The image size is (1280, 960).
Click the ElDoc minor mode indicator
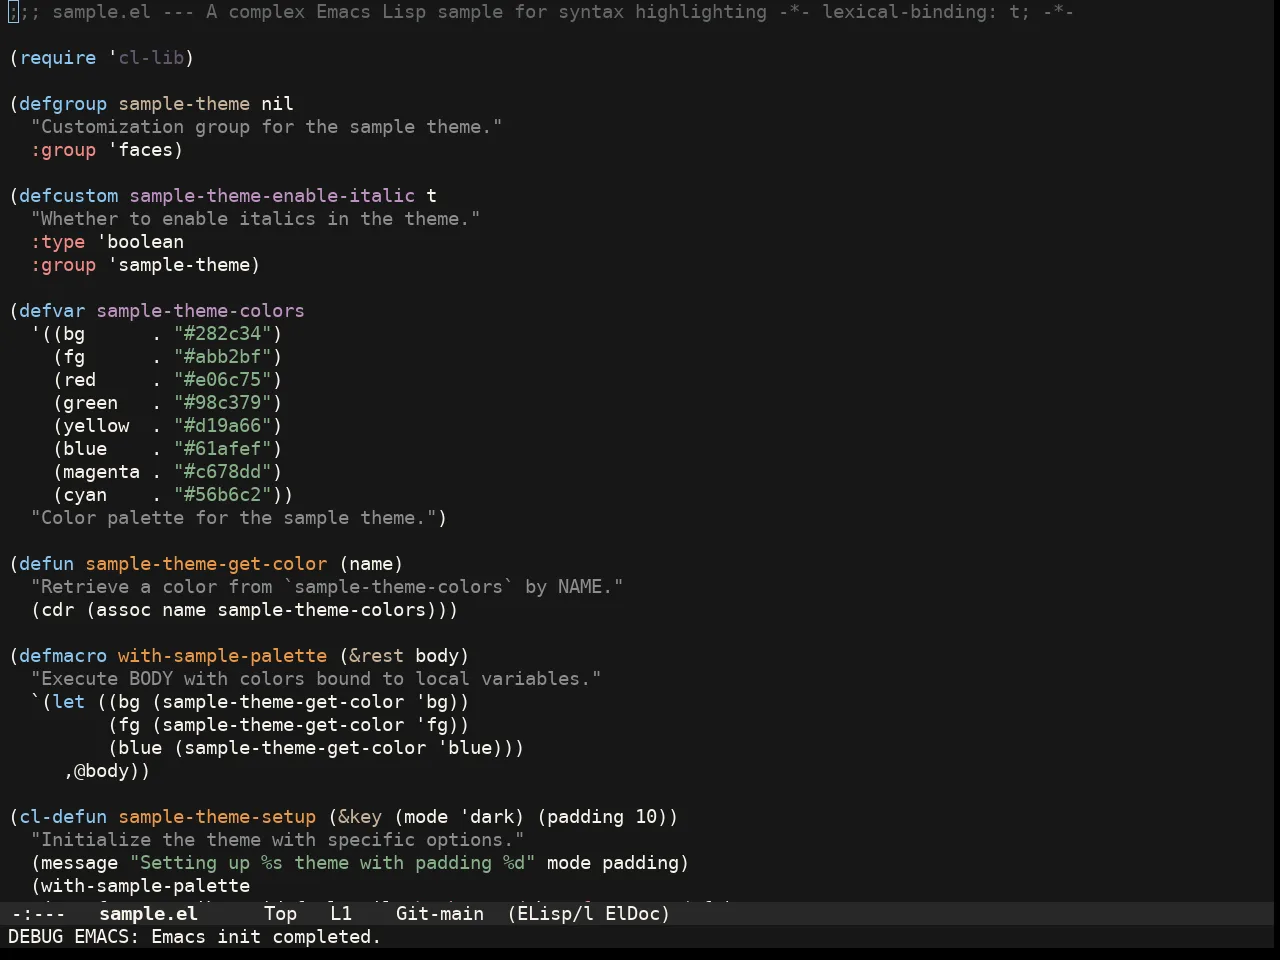(632, 913)
